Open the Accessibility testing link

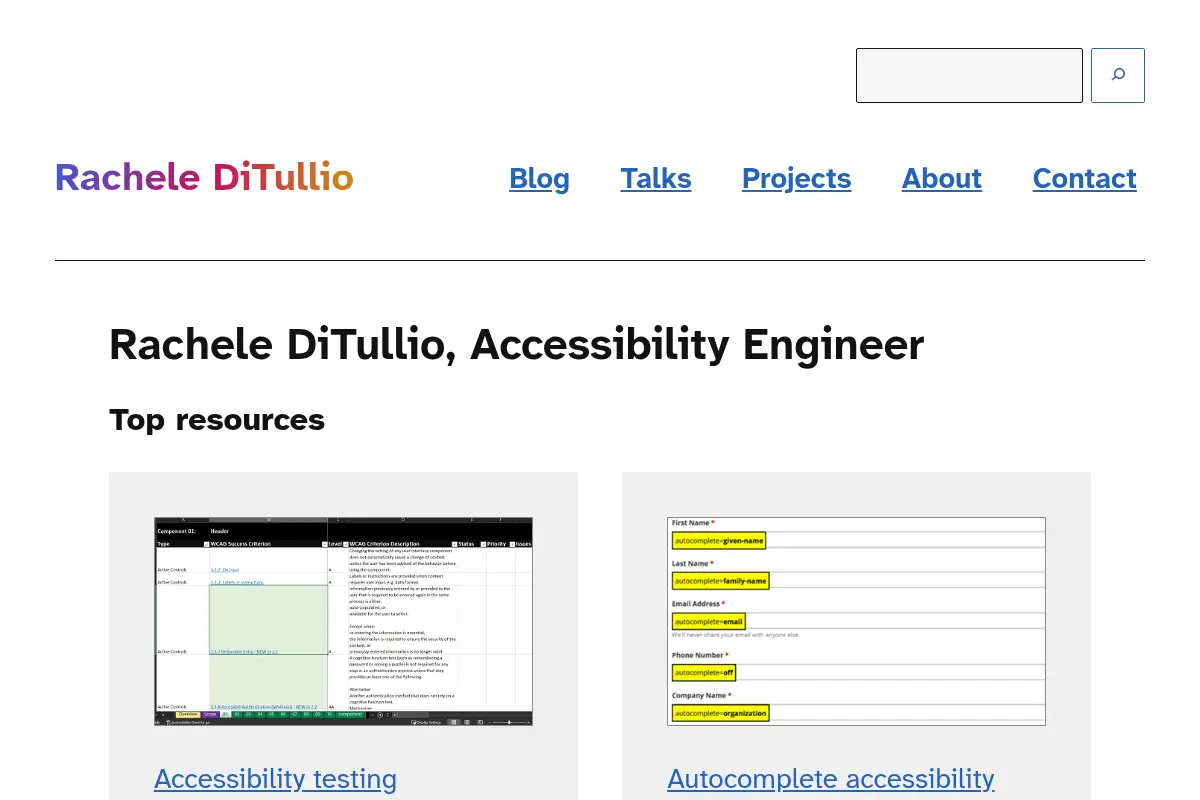[276, 779]
